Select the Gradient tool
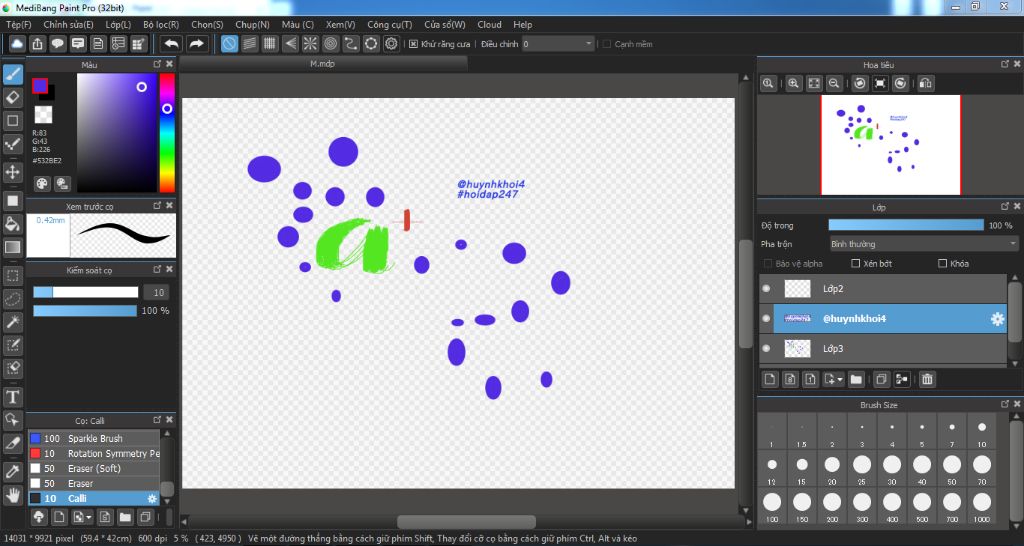 pyautogui.click(x=12, y=248)
